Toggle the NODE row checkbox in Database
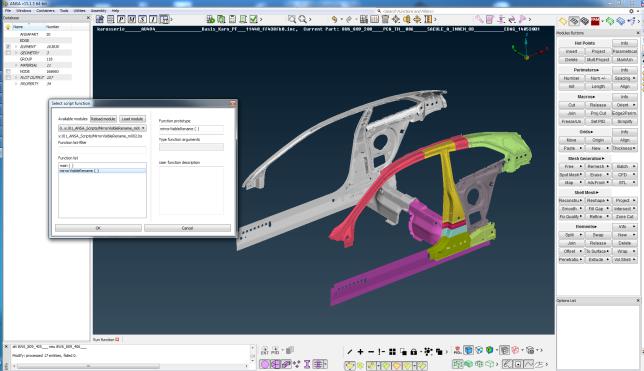 (8, 71)
